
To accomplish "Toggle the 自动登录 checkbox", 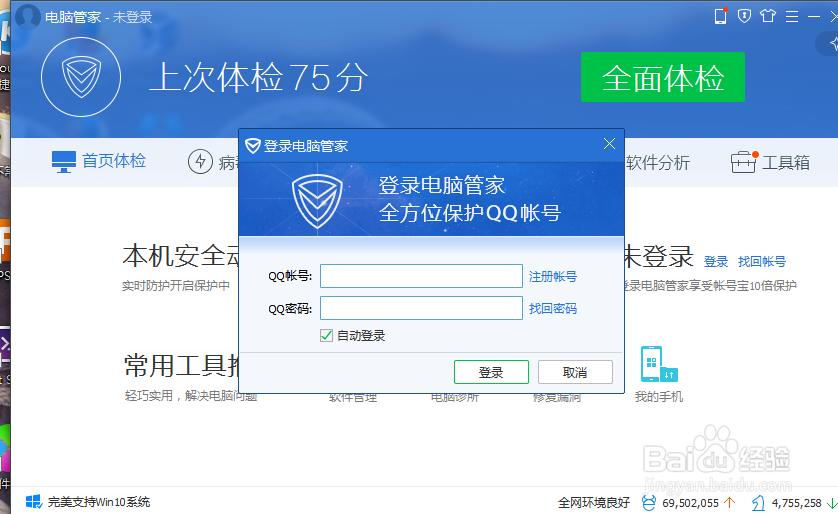I will coord(326,336).
